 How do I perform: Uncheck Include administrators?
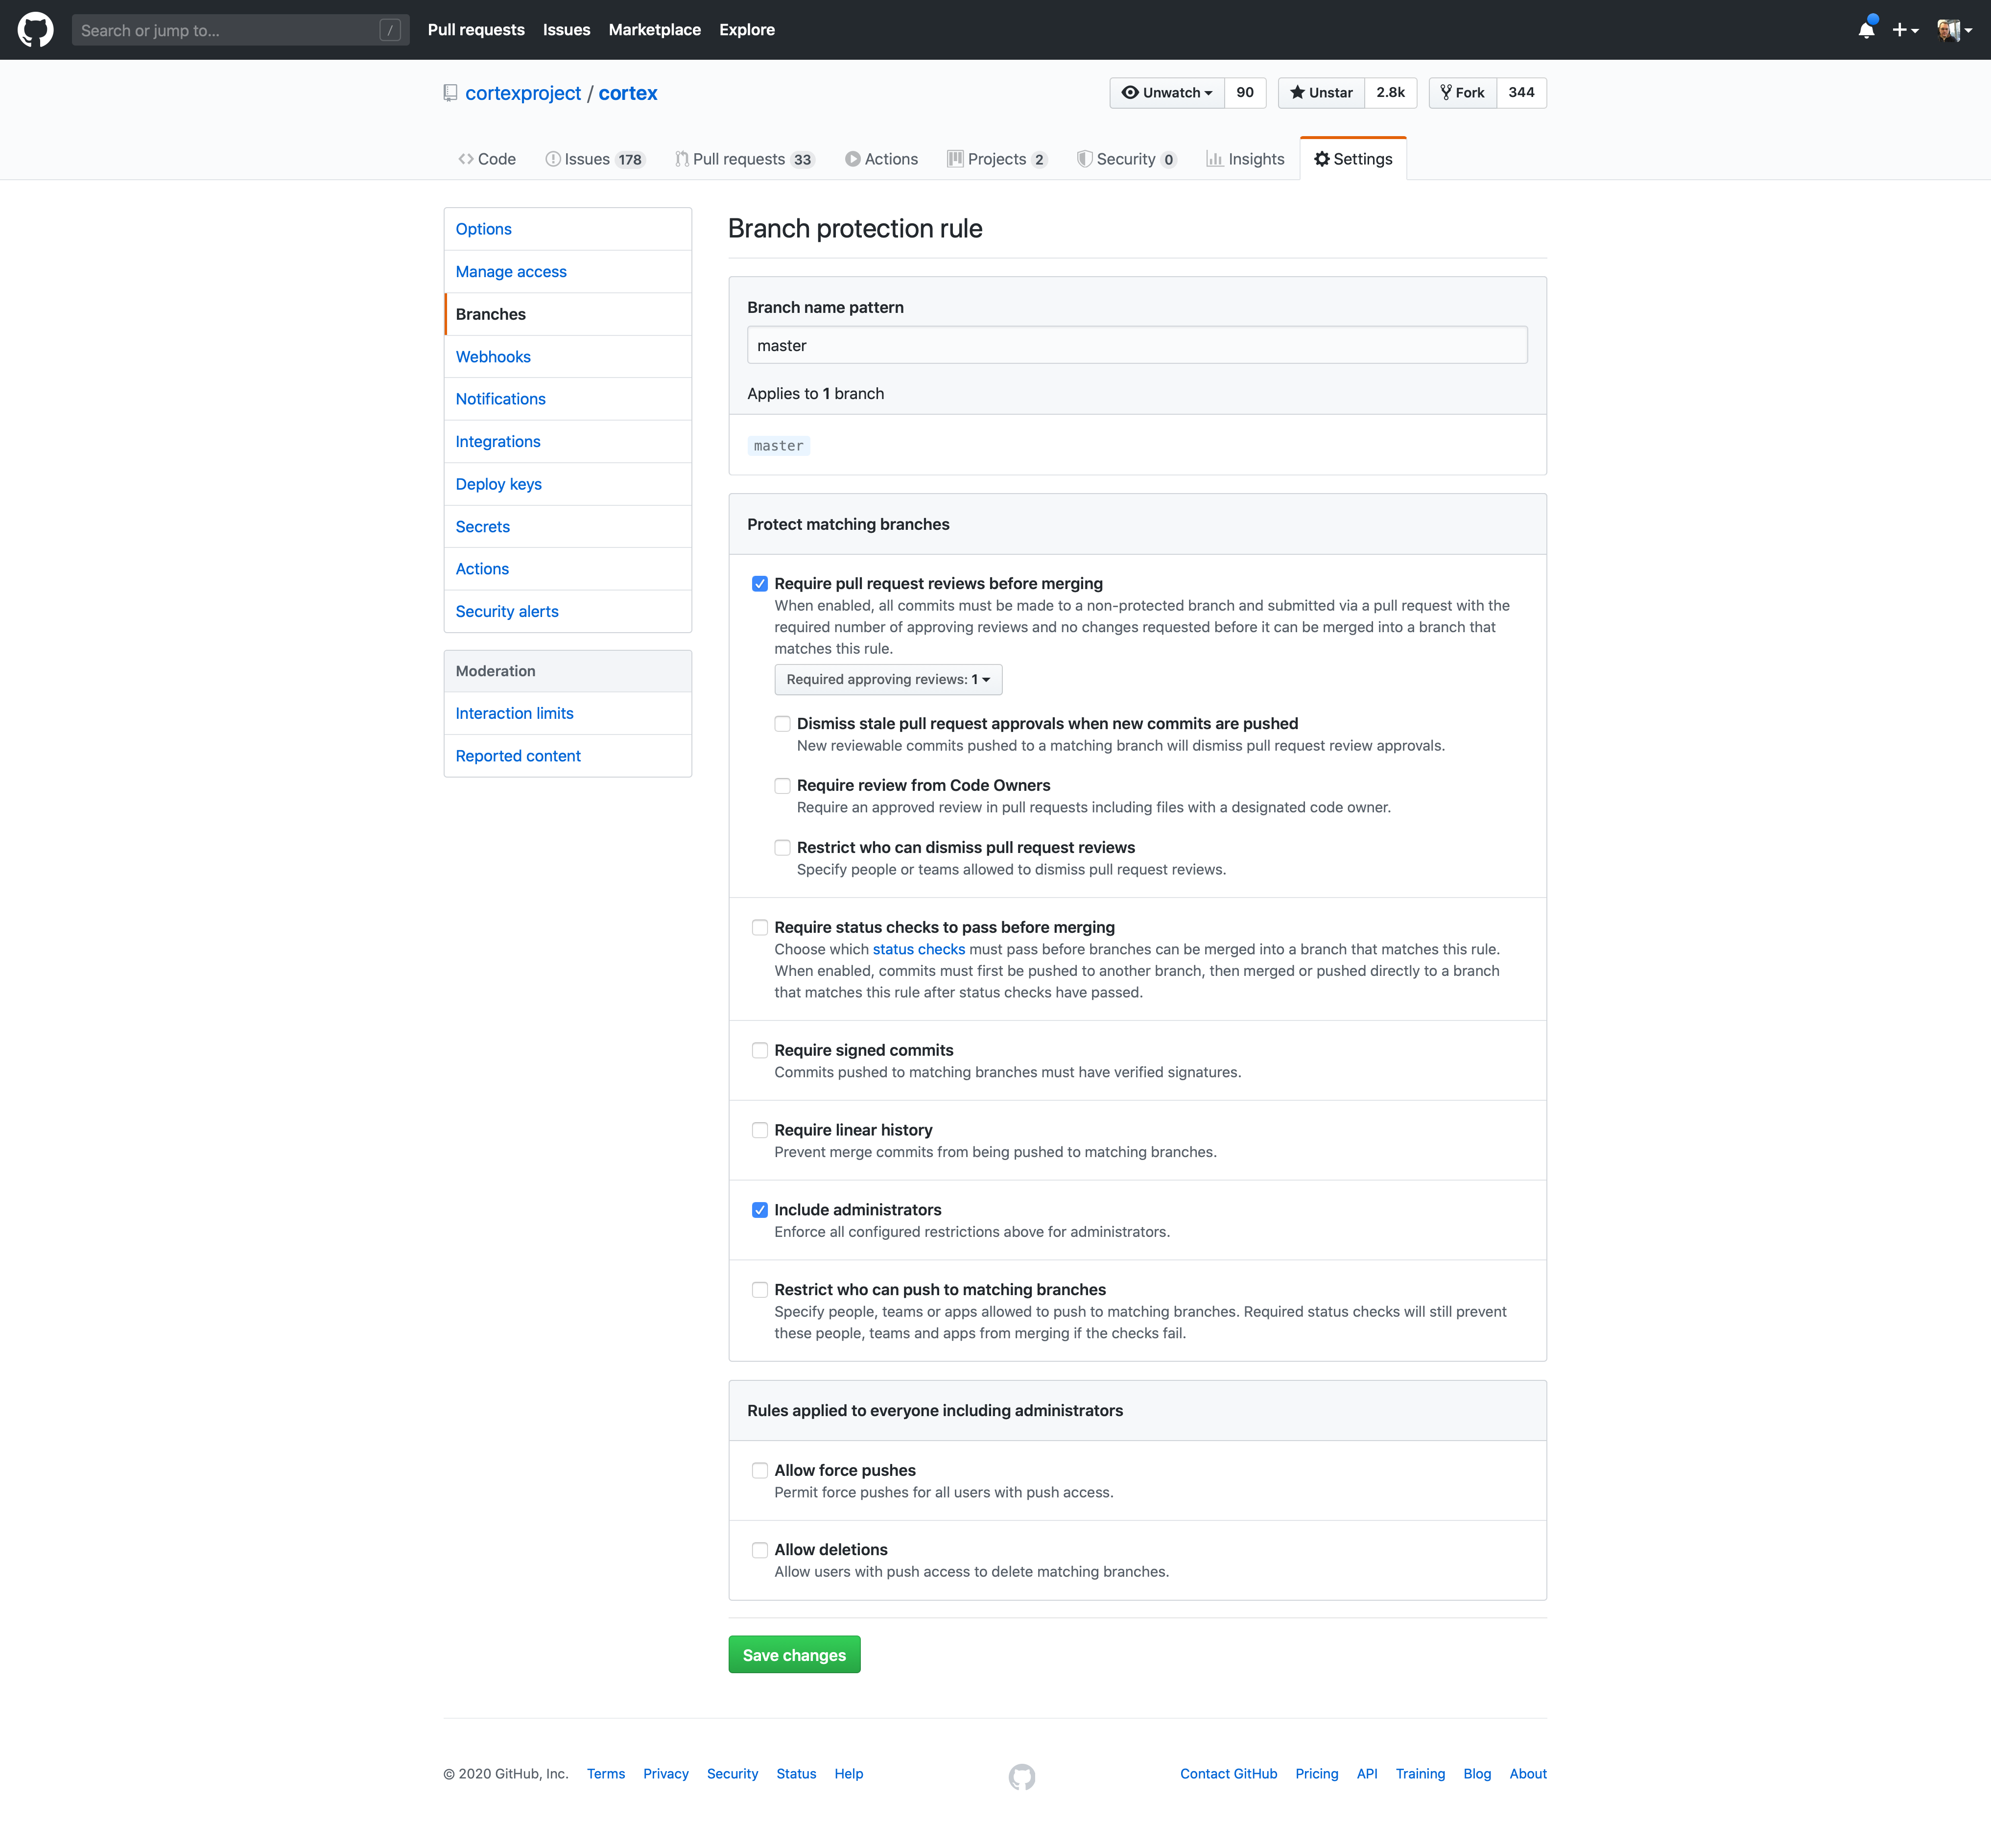(760, 1210)
